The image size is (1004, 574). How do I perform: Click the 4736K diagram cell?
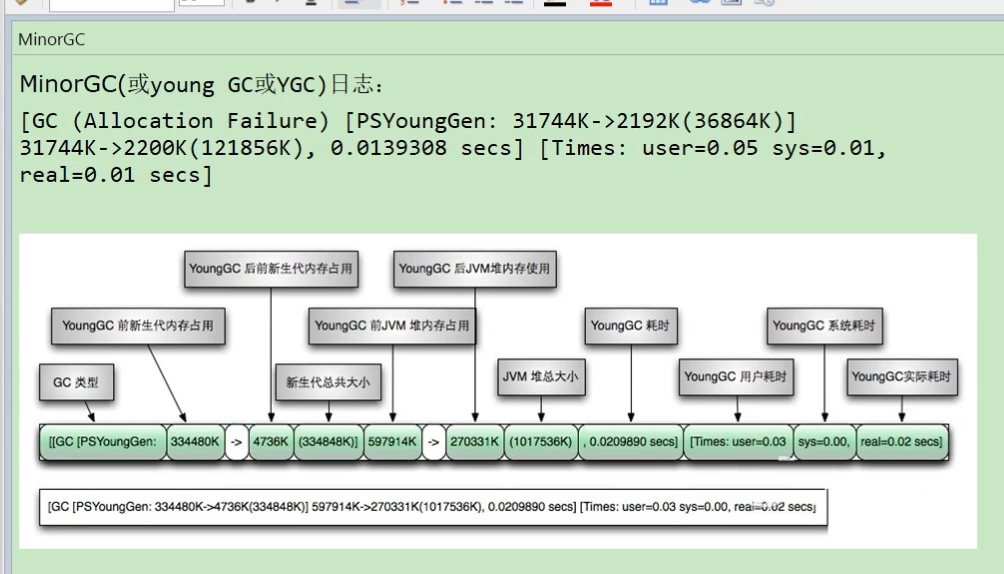(271, 442)
